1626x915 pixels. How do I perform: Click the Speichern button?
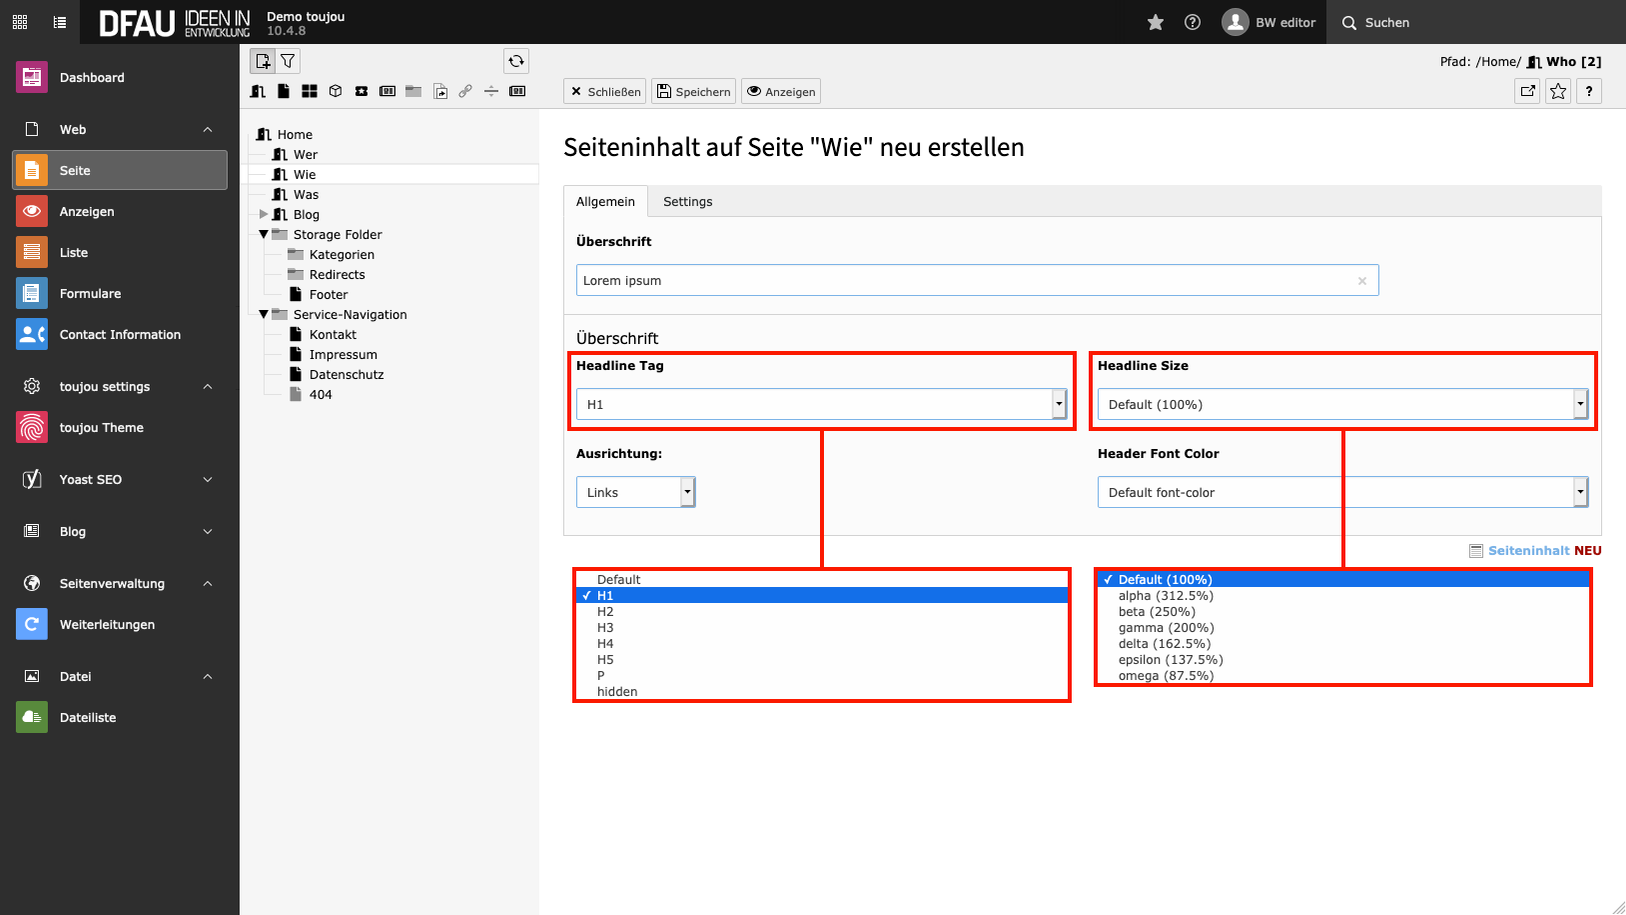[693, 91]
